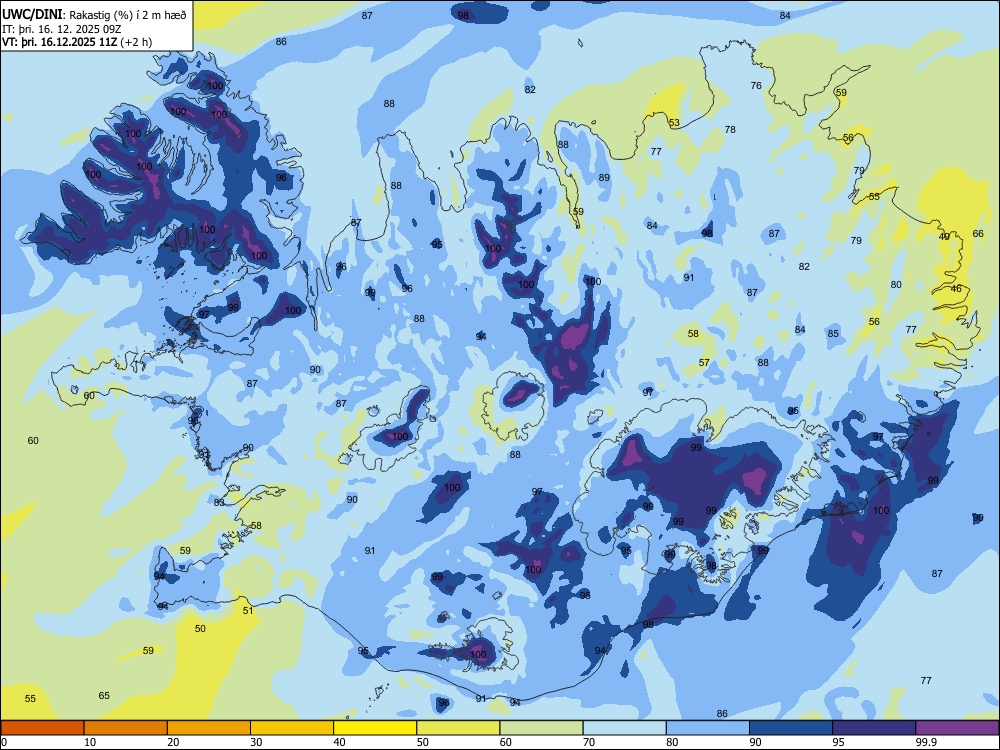Select the humidity value '78' on the map

point(730,129)
